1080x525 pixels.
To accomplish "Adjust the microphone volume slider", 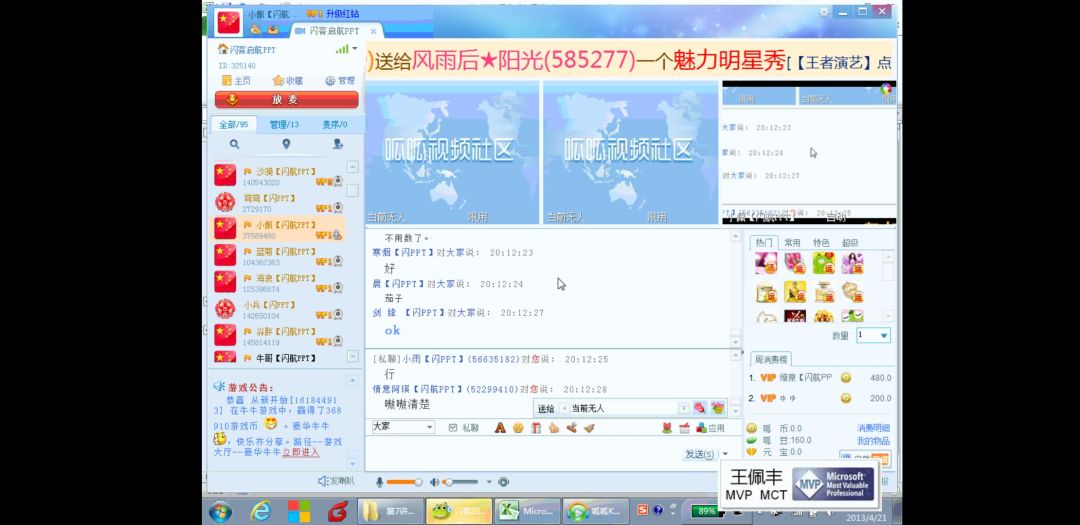I will click(x=404, y=482).
